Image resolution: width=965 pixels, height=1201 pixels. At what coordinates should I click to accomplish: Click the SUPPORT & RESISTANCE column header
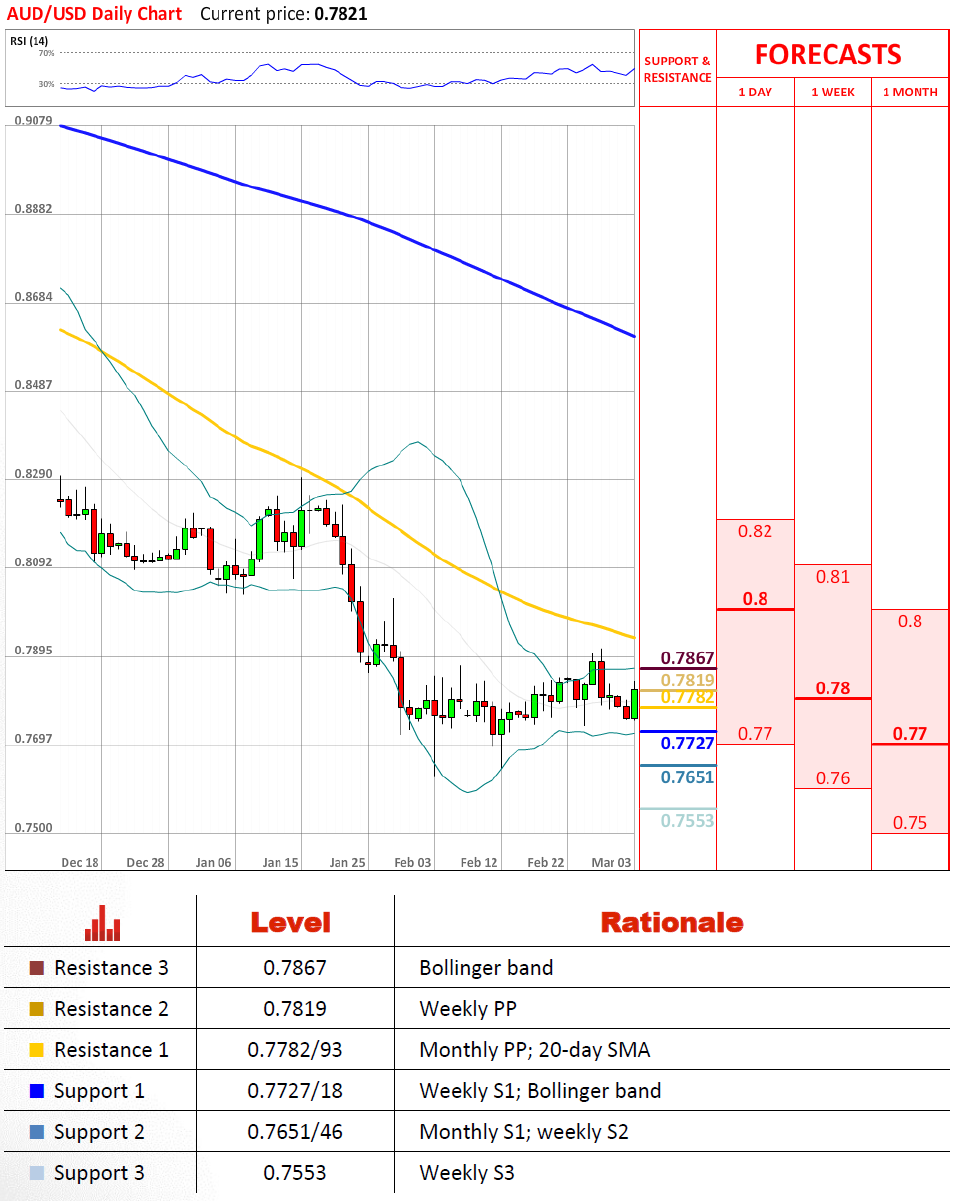coord(677,69)
